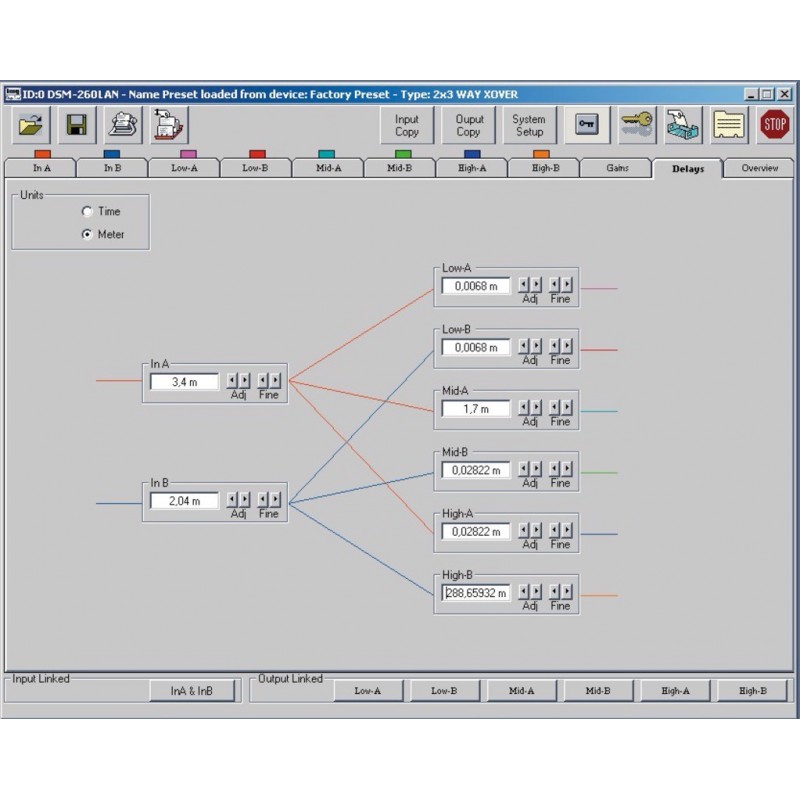Decrease In A delay with Adj left arrow
Image resolution: width=800 pixels, height=800 pixels.
pyautogui.click(x=232, y=381)
